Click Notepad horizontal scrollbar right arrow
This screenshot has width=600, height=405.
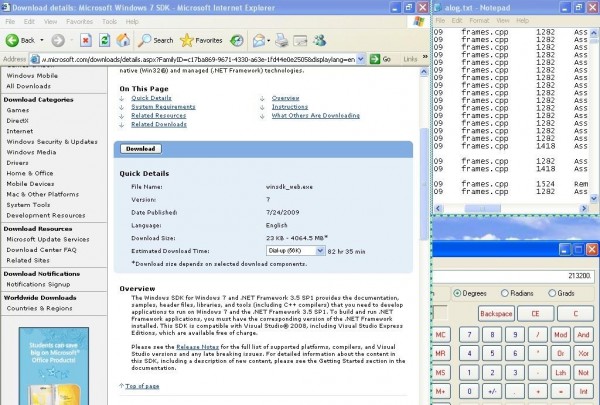coord(584,208)
